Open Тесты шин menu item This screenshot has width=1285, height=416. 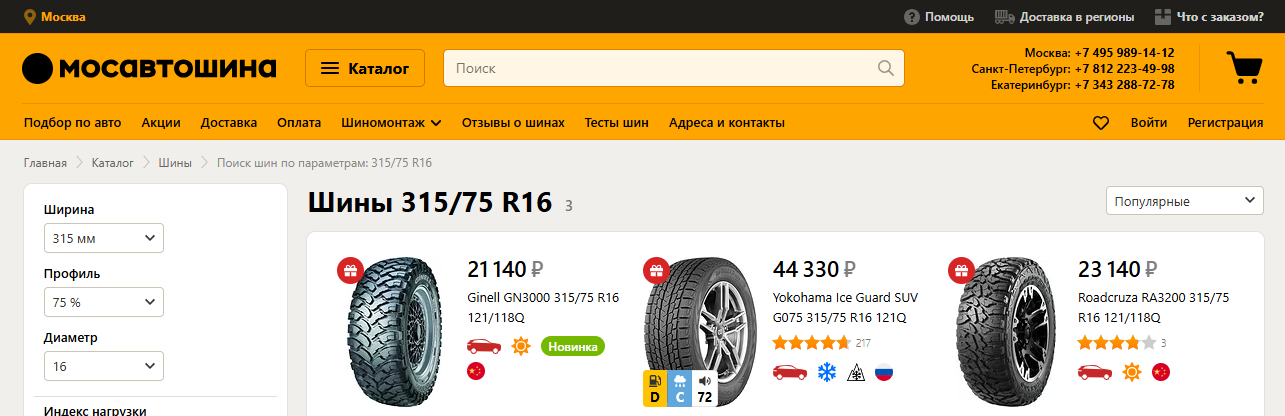(617, 123)
